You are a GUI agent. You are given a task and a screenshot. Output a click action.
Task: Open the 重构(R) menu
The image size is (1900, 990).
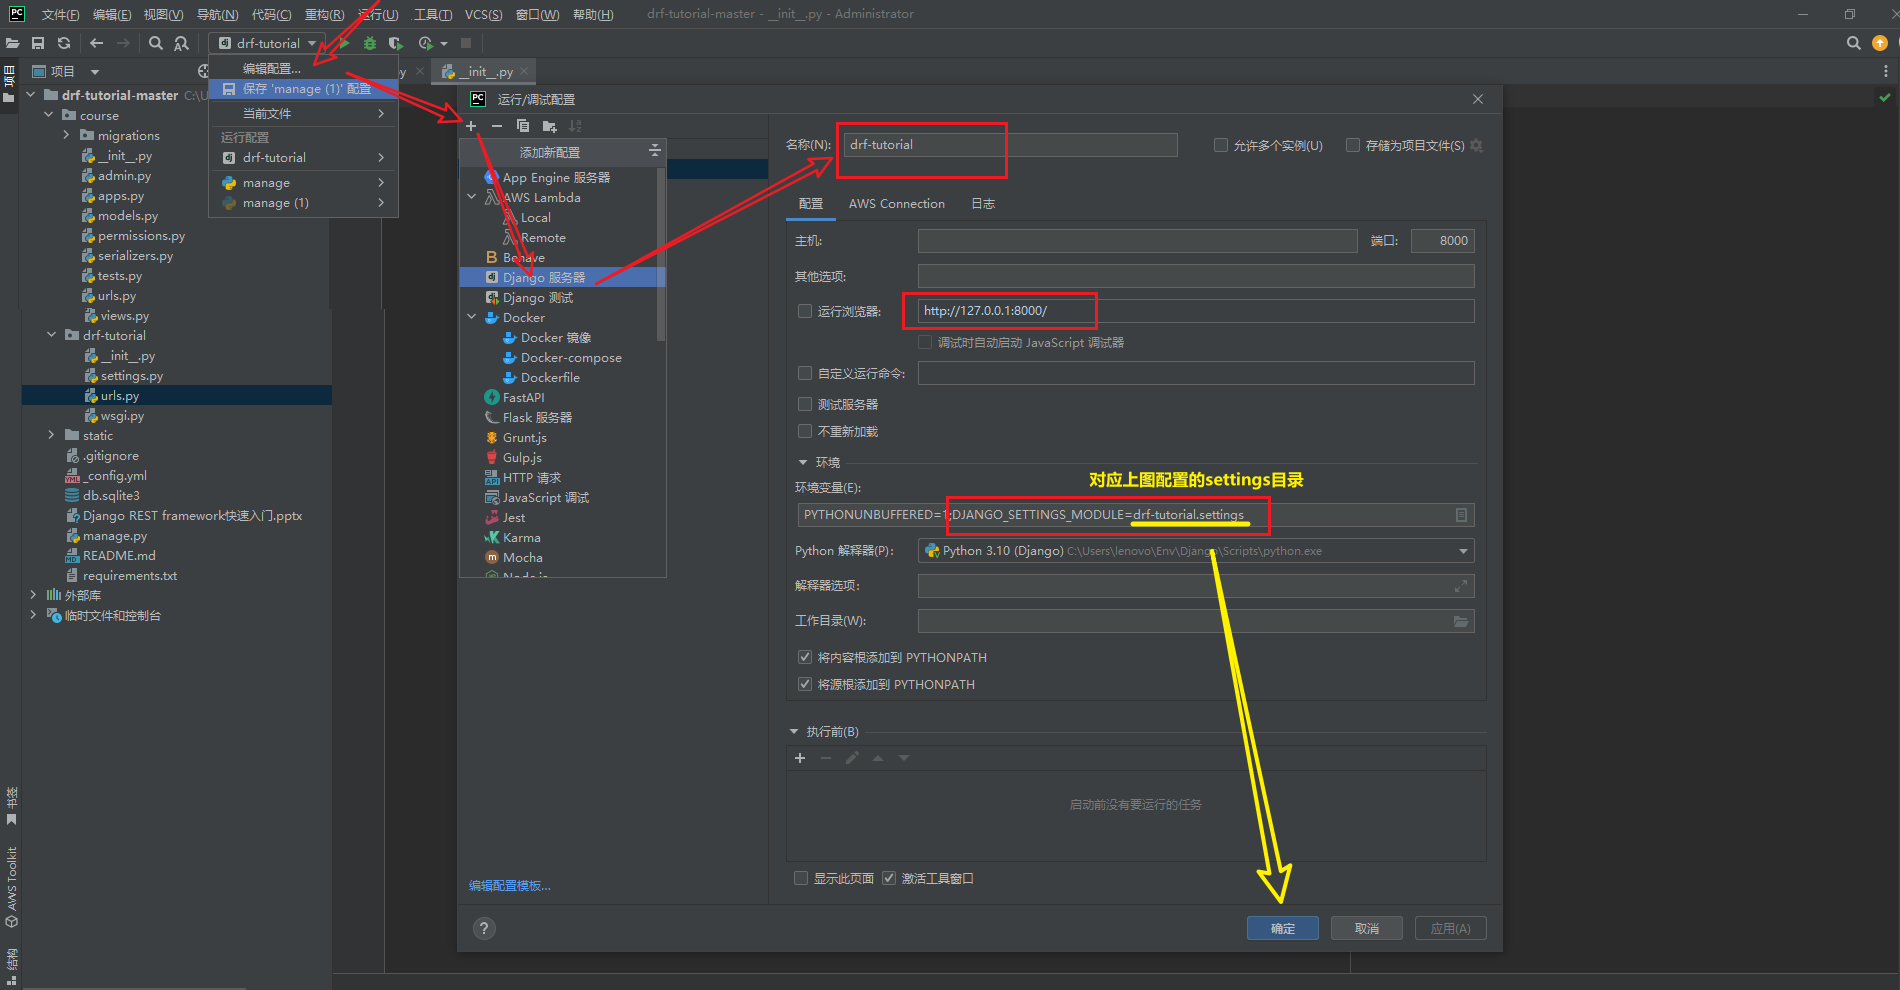pos(325,14)
